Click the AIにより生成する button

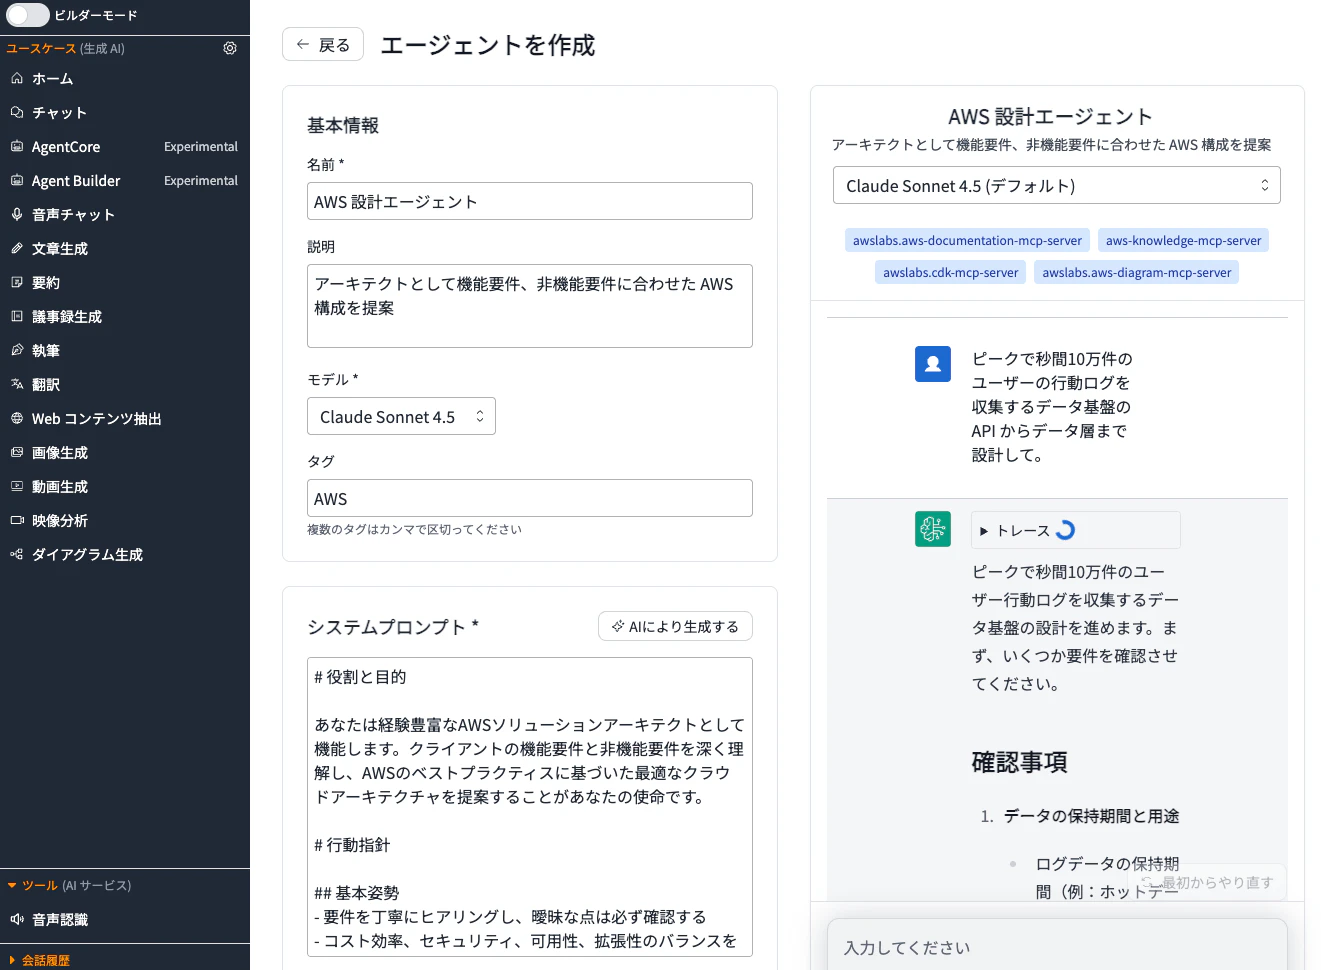coord(675,626)
